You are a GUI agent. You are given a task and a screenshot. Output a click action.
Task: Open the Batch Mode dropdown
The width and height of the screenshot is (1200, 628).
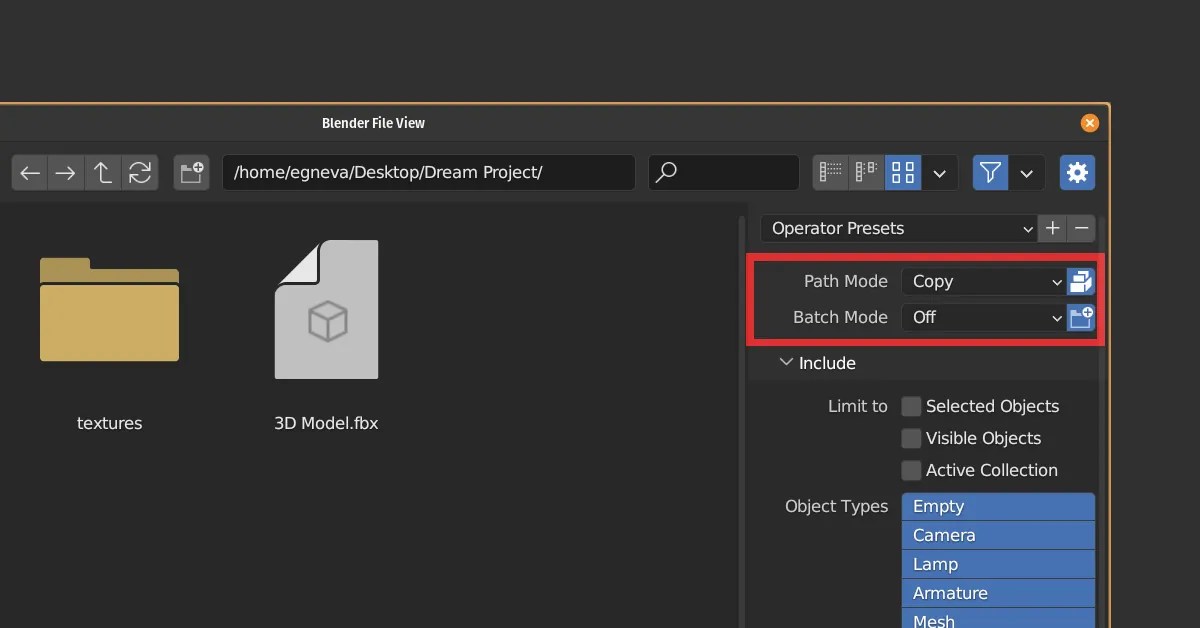(x=983, y=317)
